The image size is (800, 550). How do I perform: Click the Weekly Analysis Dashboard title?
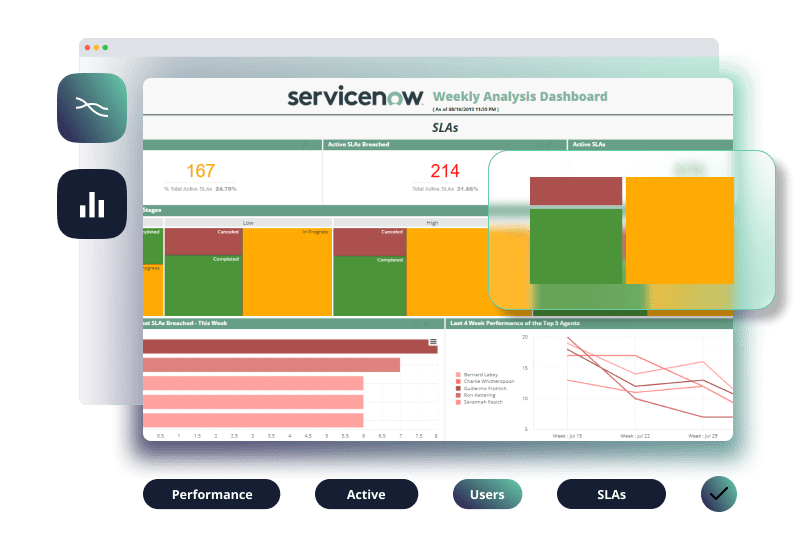point(520,96)
